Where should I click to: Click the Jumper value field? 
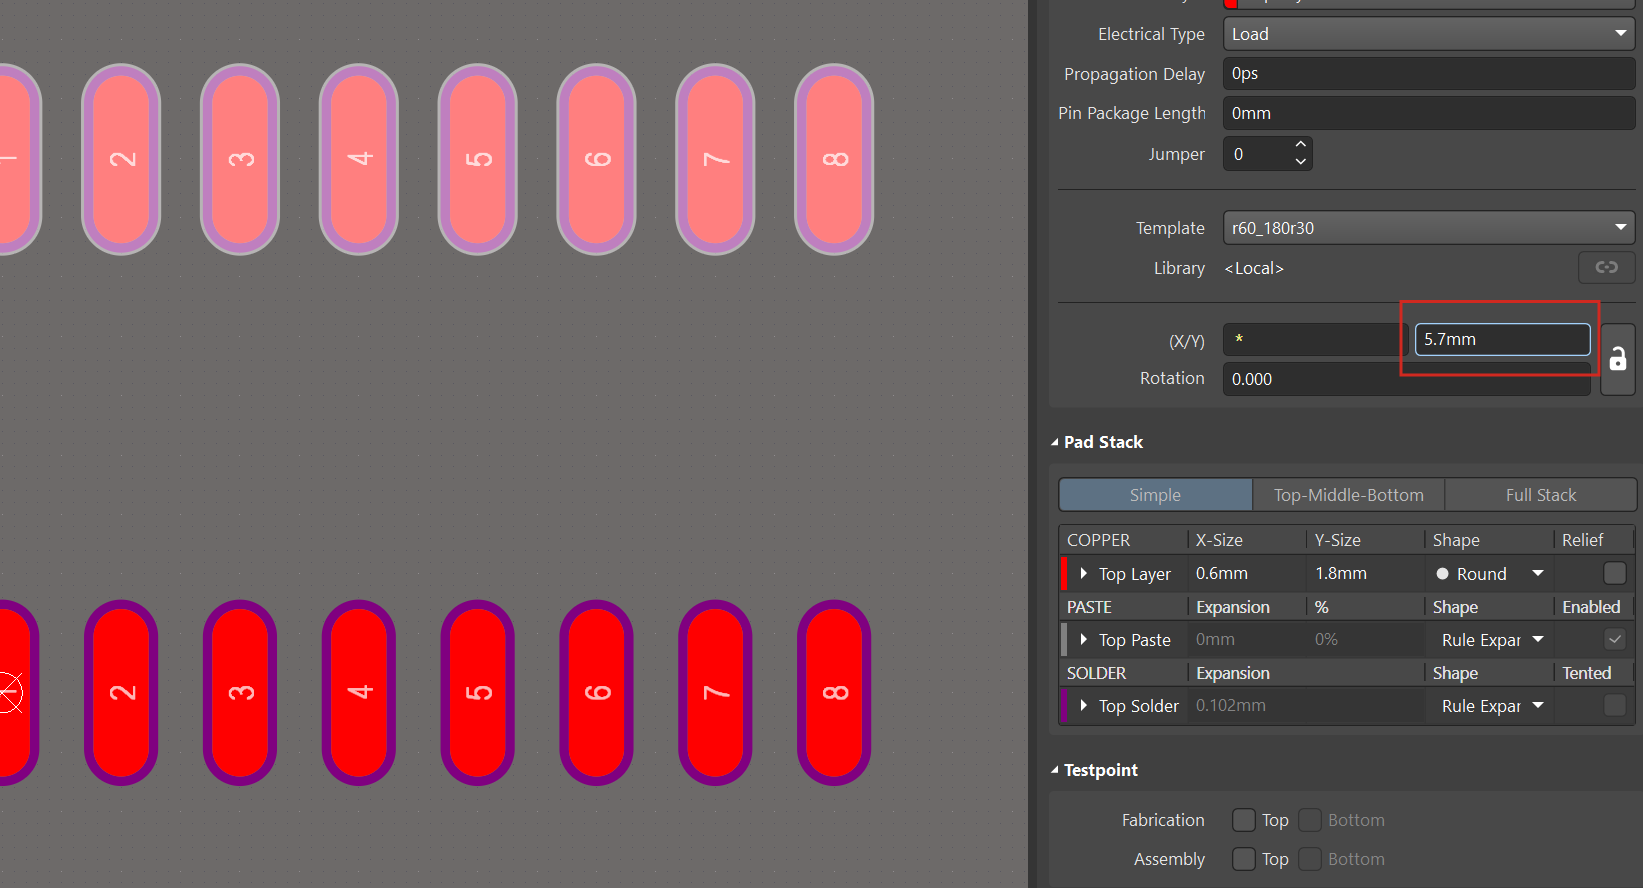1256,154
